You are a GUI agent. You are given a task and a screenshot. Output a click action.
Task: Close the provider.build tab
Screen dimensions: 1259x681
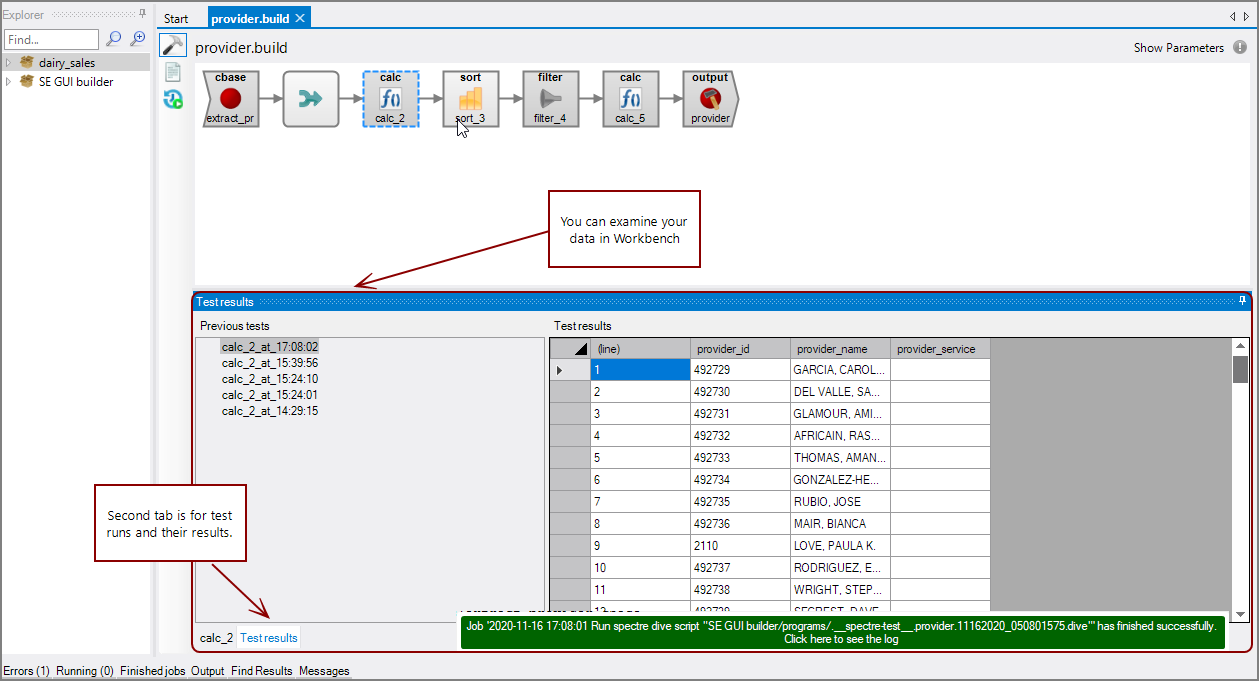(300, 18)
